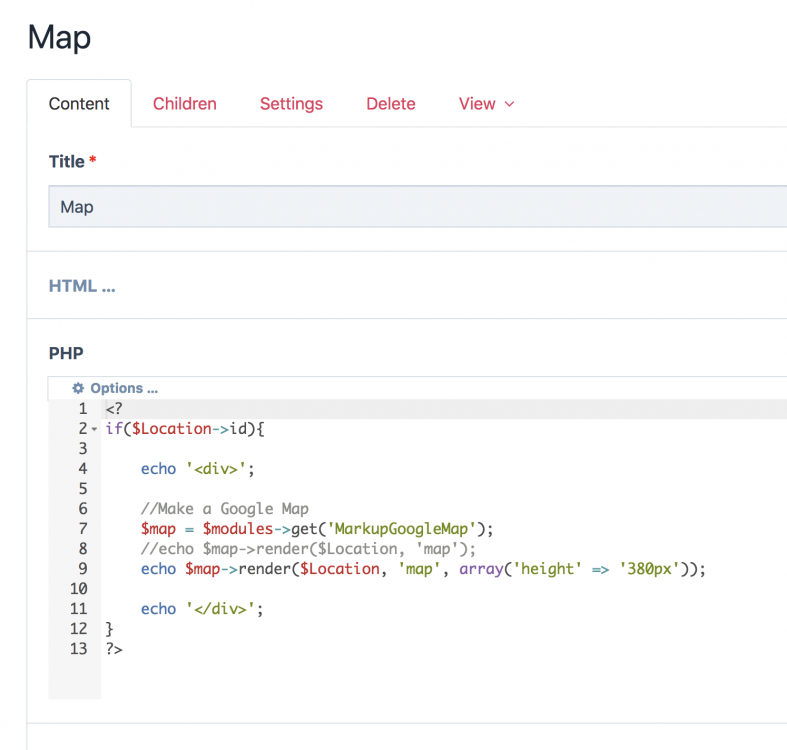Click the "//Make a Google Map" comment line
This screenshot has width=787, height=750.
pyautogui.click(x=224, y=509)
